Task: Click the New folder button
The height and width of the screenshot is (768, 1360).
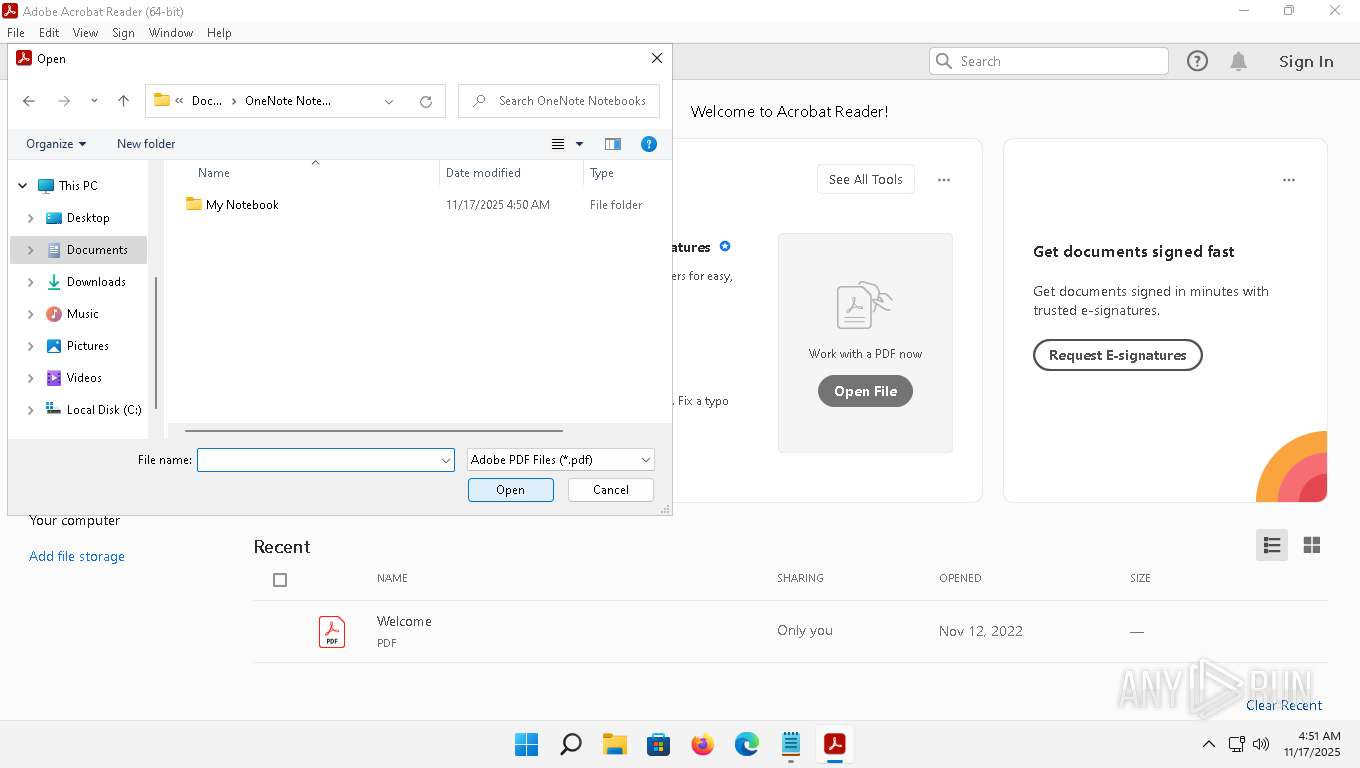Action: pos(146,144)
